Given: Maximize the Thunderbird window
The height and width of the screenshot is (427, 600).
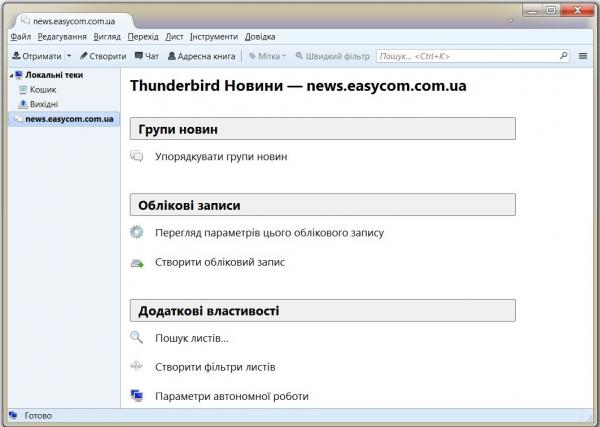Looking at the screenshot, I should coord(551,10).
